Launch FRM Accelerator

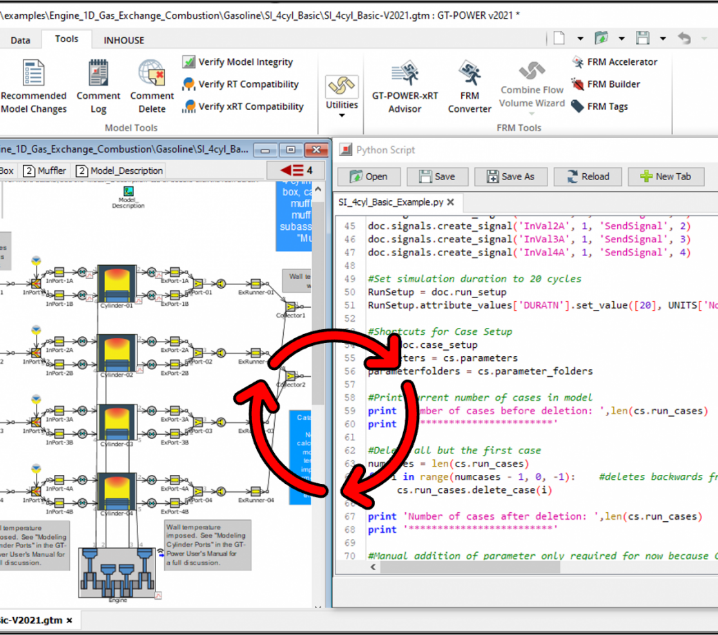tap(614, 62)
